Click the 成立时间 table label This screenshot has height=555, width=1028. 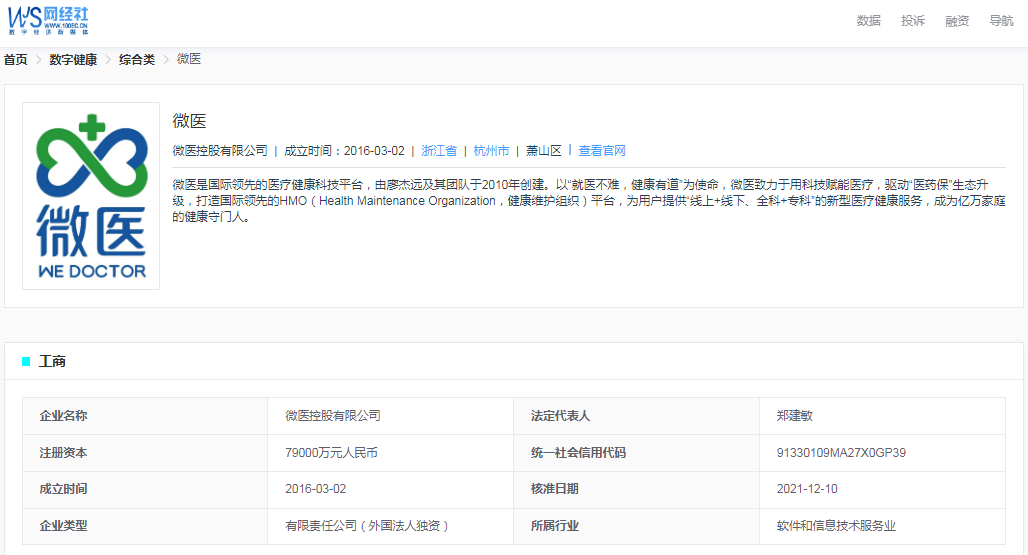tap(63, 489)
